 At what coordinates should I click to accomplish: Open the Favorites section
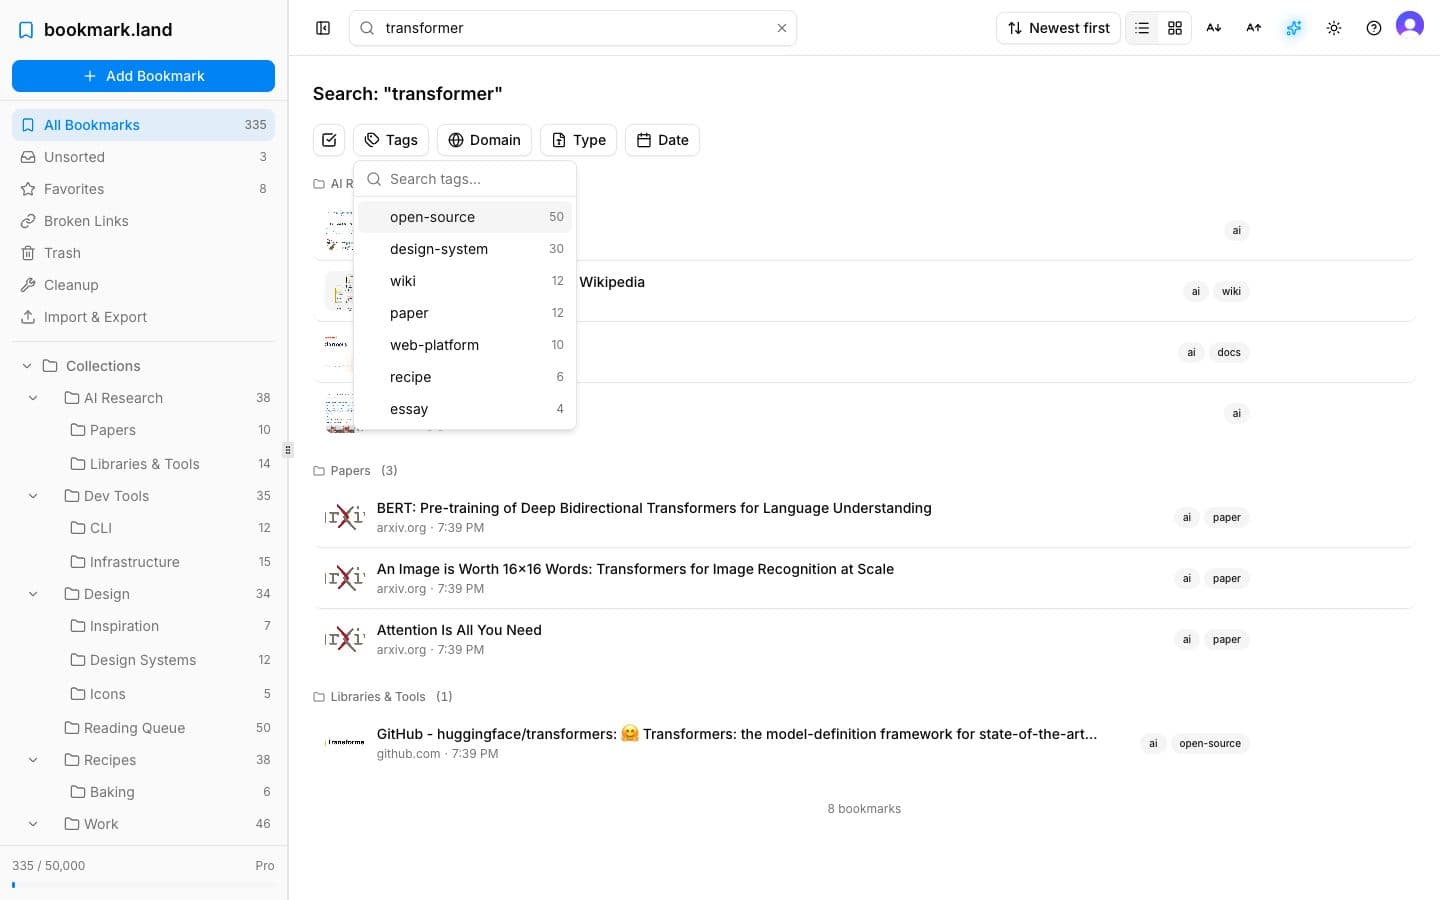pyautogui.click(x=143, y=189)
